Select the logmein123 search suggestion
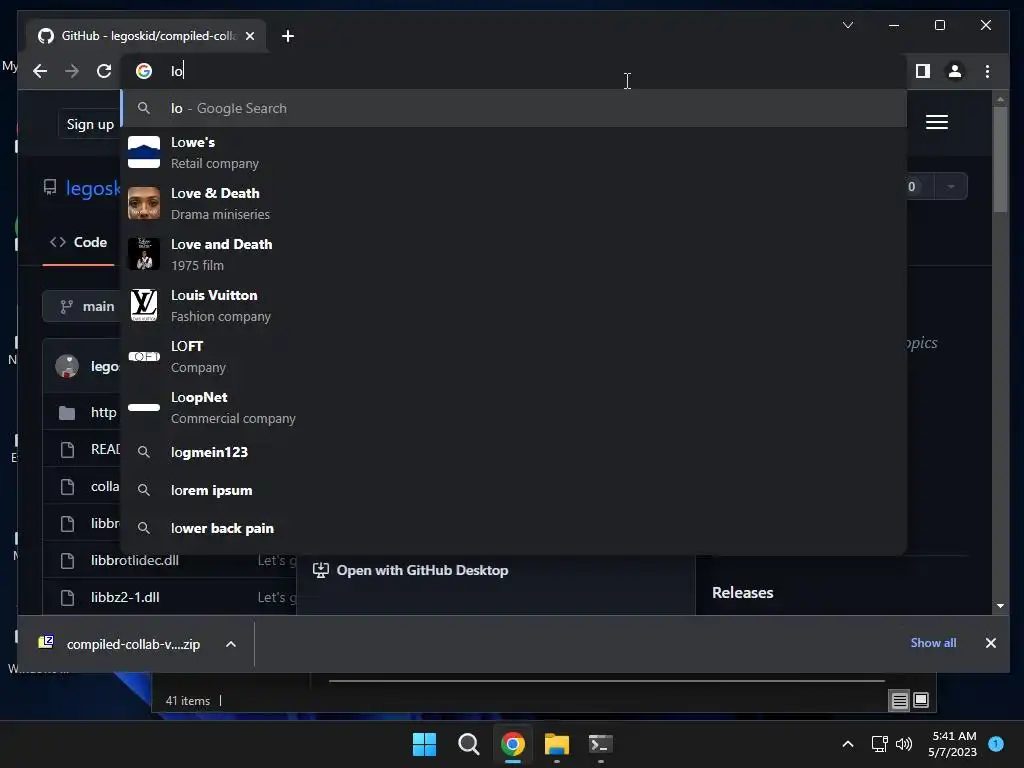This screenshot has height=768, width=1024. (x=514, y=452)
